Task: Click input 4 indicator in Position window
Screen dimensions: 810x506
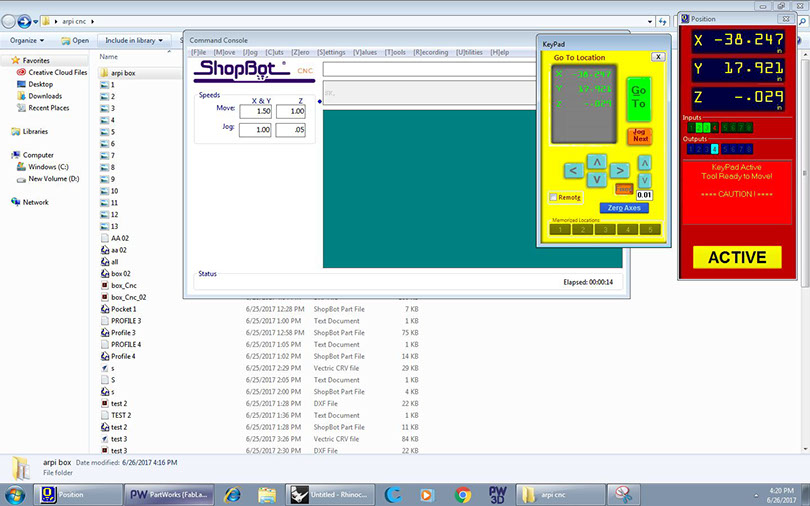Action: (714, 128)
